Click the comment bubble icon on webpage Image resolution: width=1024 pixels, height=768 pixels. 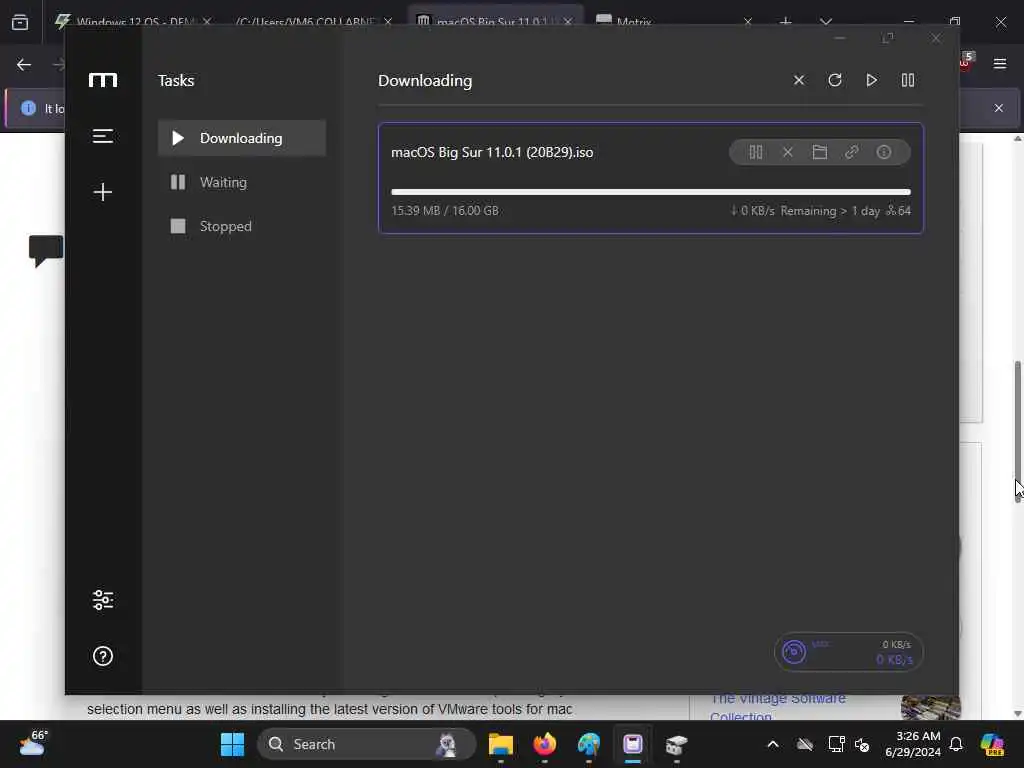46,251
